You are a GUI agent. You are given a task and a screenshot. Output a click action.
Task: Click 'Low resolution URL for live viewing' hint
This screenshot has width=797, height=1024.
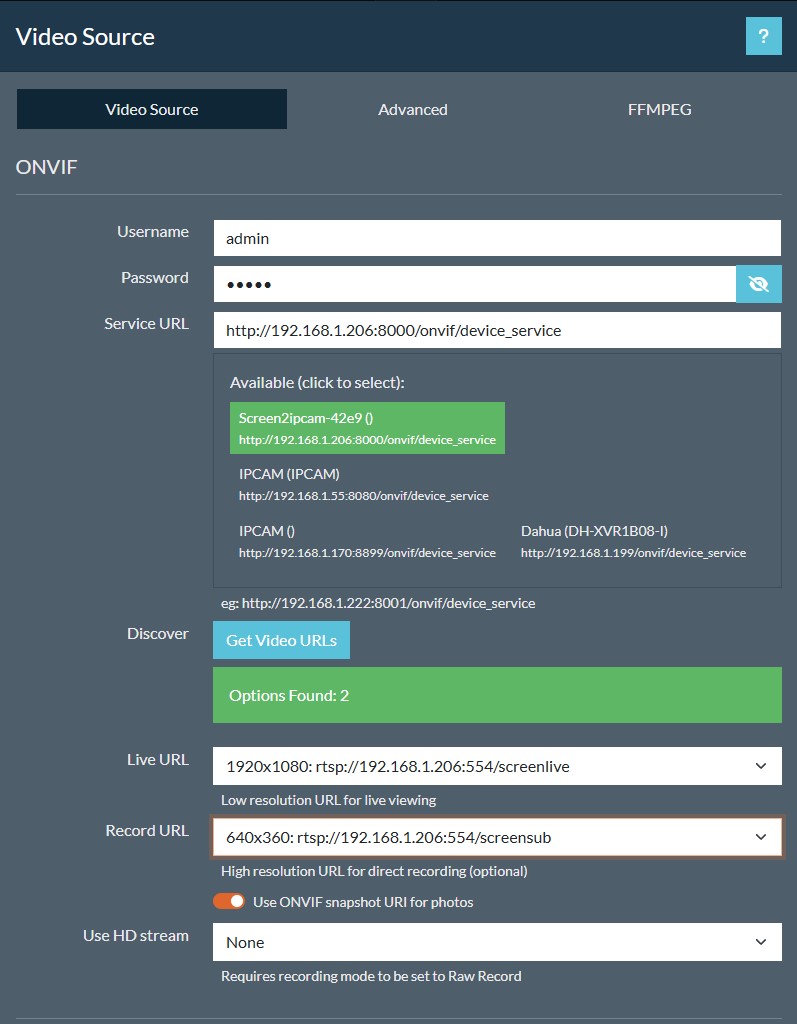click(329, 800)
